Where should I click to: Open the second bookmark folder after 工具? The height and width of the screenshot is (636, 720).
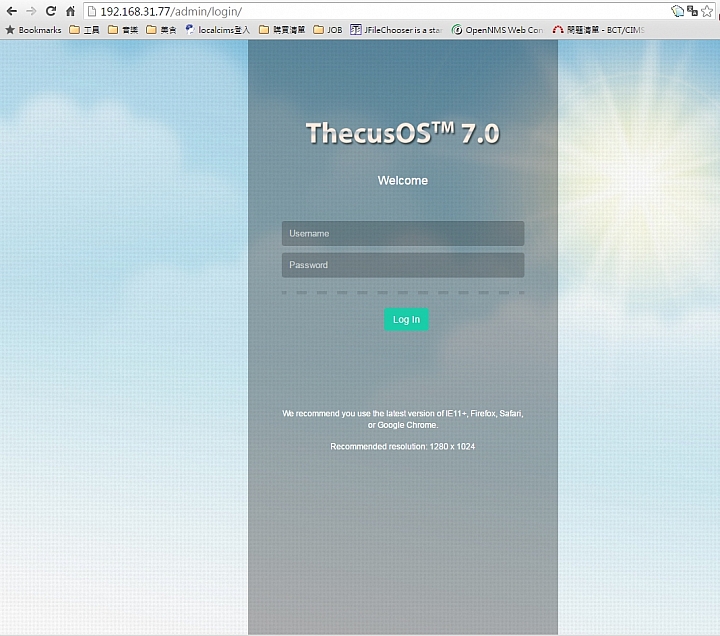click(123, 30)
